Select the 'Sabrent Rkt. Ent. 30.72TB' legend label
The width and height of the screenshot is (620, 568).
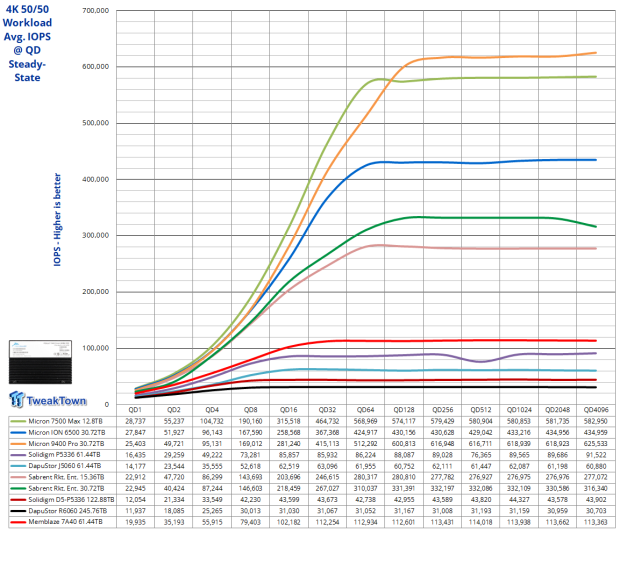66,488
